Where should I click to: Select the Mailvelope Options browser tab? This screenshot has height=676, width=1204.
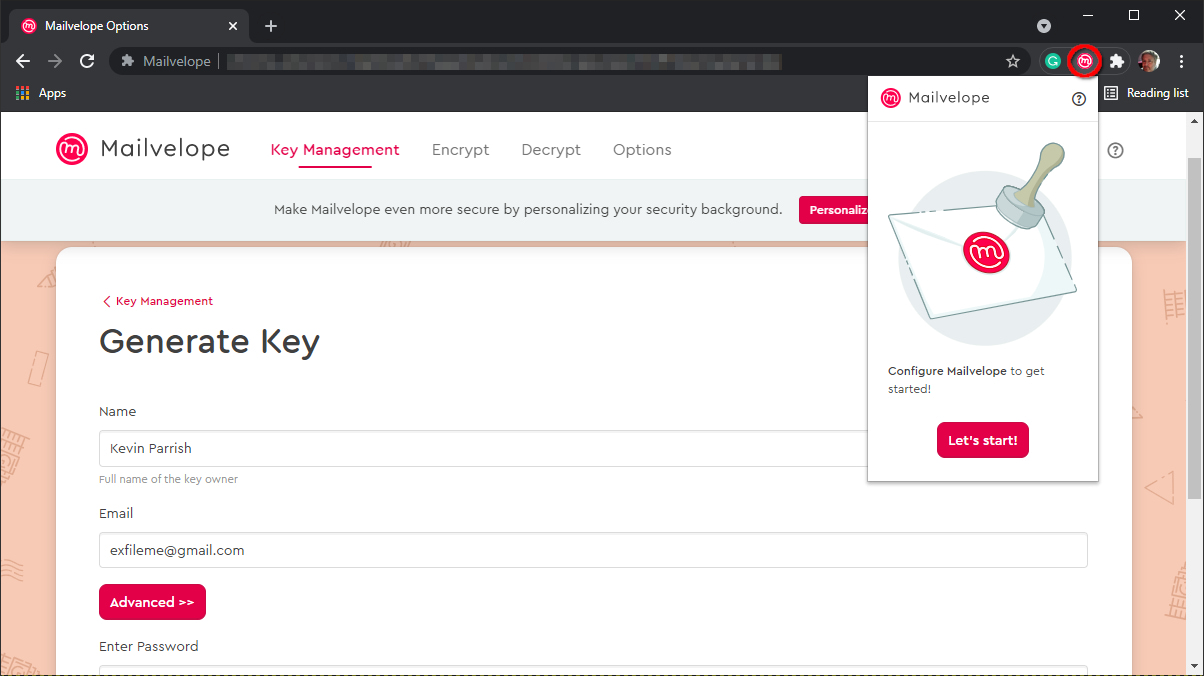tap(130, 26)
